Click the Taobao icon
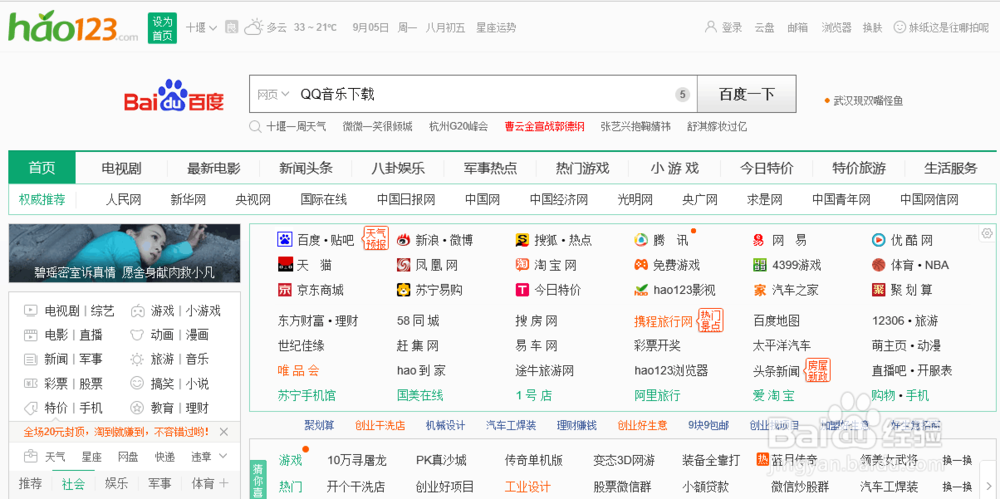The width and height of the screenshot is (1000, 499). pyautogui.click(x=522, y=265)
